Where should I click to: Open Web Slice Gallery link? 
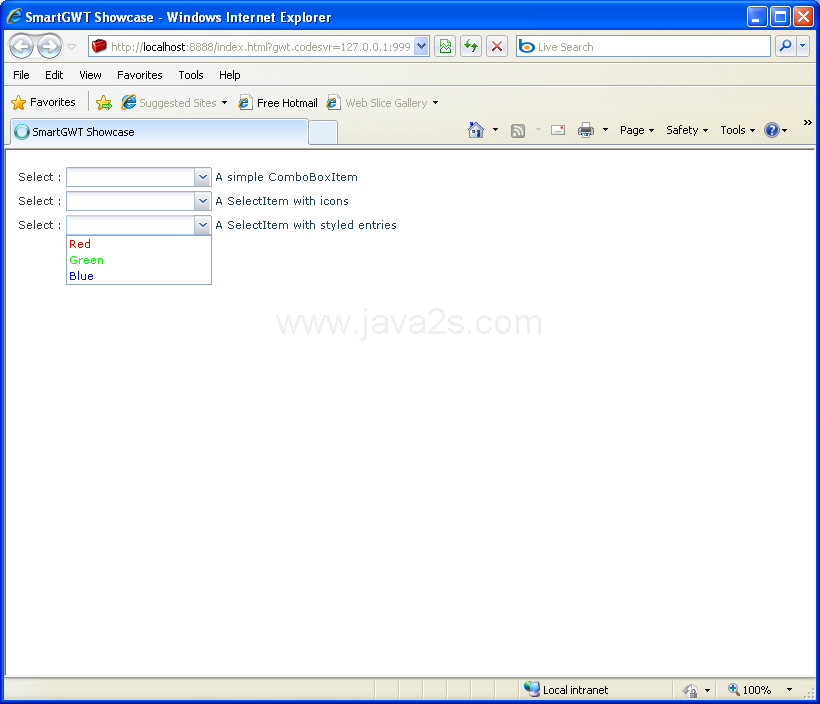pyautogui.click(x=382, y=103)
